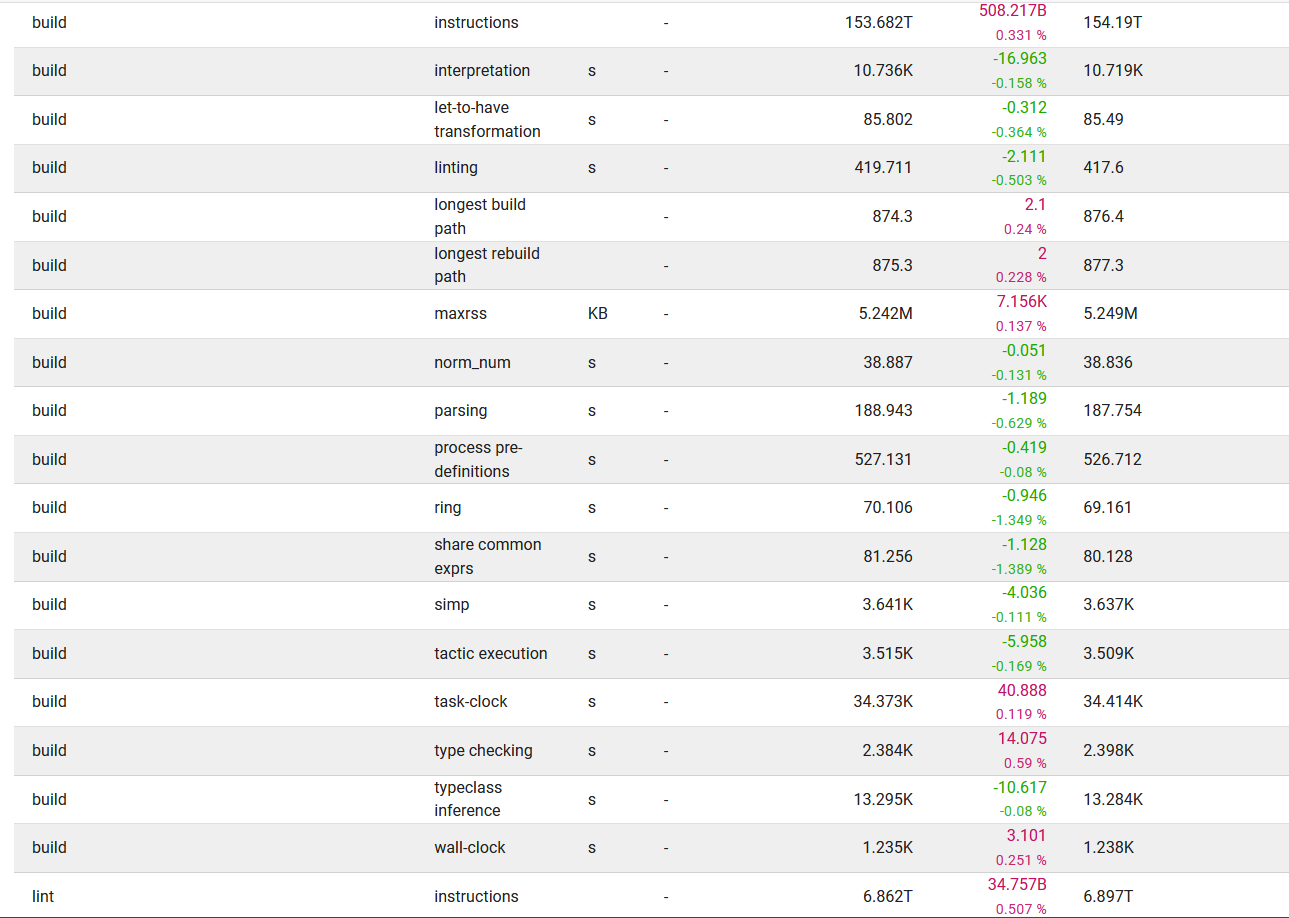Click the 'lint' category cell
The width and height of the screenshot is (1289, 918).
coord(43,897)
